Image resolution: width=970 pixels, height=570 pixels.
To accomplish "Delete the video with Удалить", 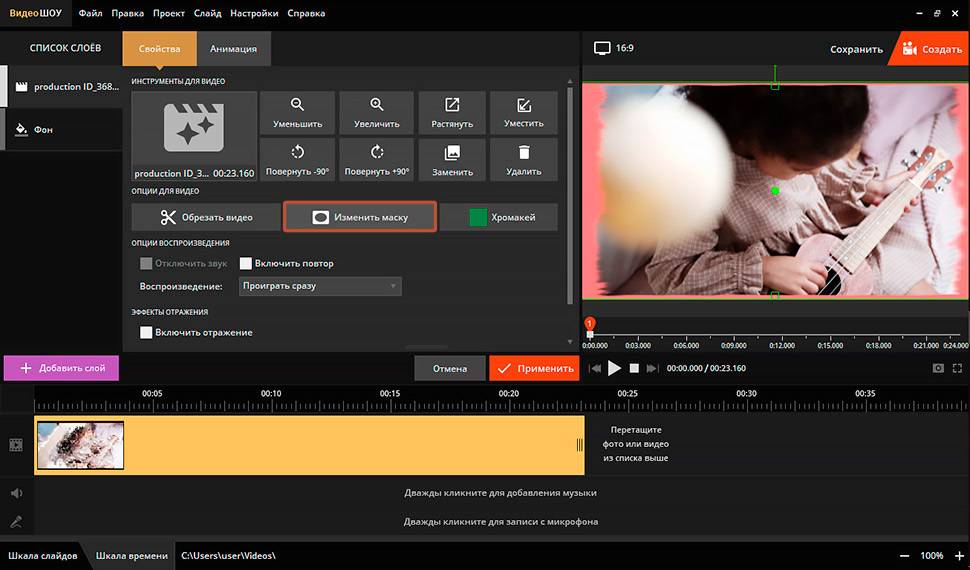I will (x=523, y=160).
